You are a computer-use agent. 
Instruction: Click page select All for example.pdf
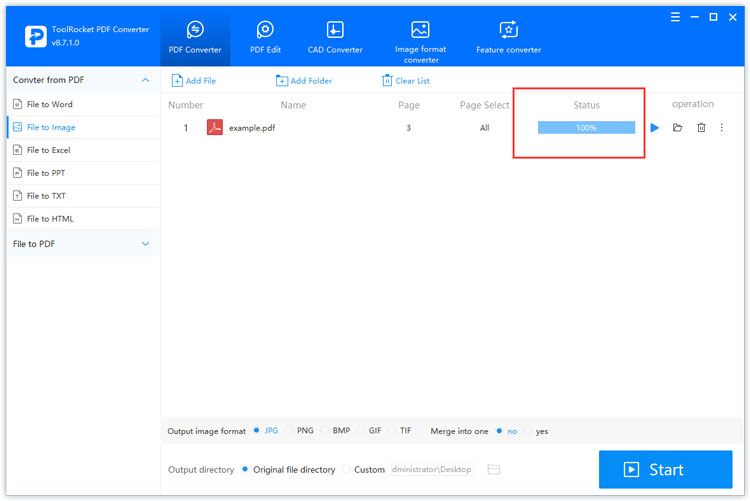click(x=485, y=128)
